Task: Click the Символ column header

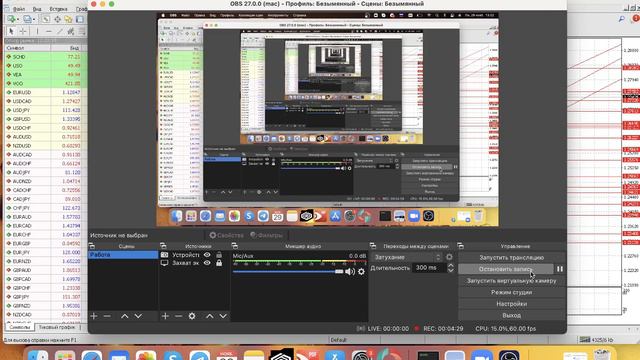Action: pos(27,48)
